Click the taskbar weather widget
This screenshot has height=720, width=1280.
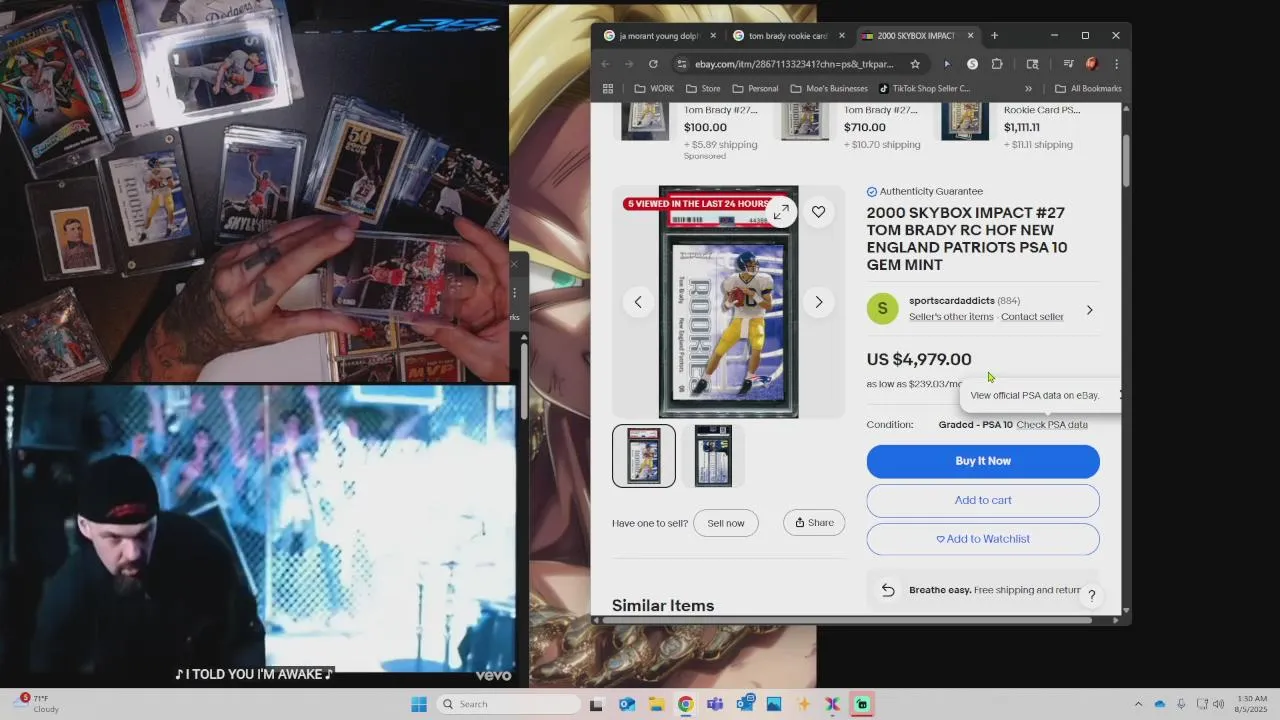pyautogui.click(x=38, y=704)
